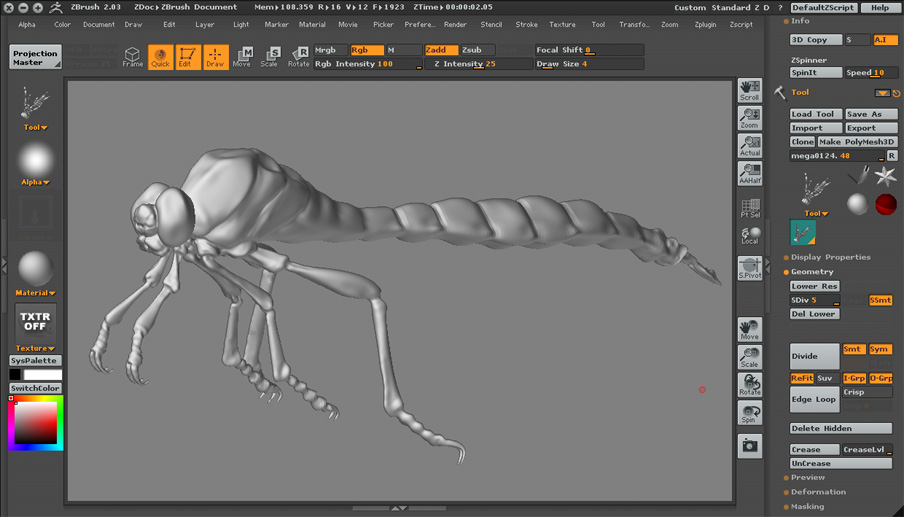Click the Projection Master button
Image resolution: width=904 pixels, height=517 pixels.
[35, 58]
